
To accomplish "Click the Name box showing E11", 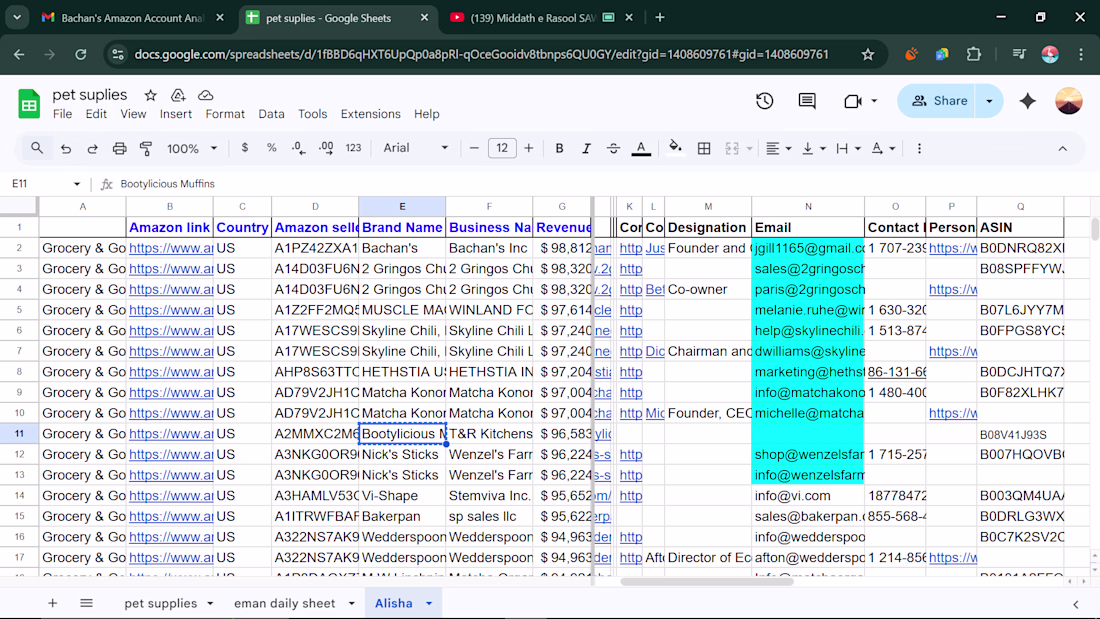I will [45, 184].
